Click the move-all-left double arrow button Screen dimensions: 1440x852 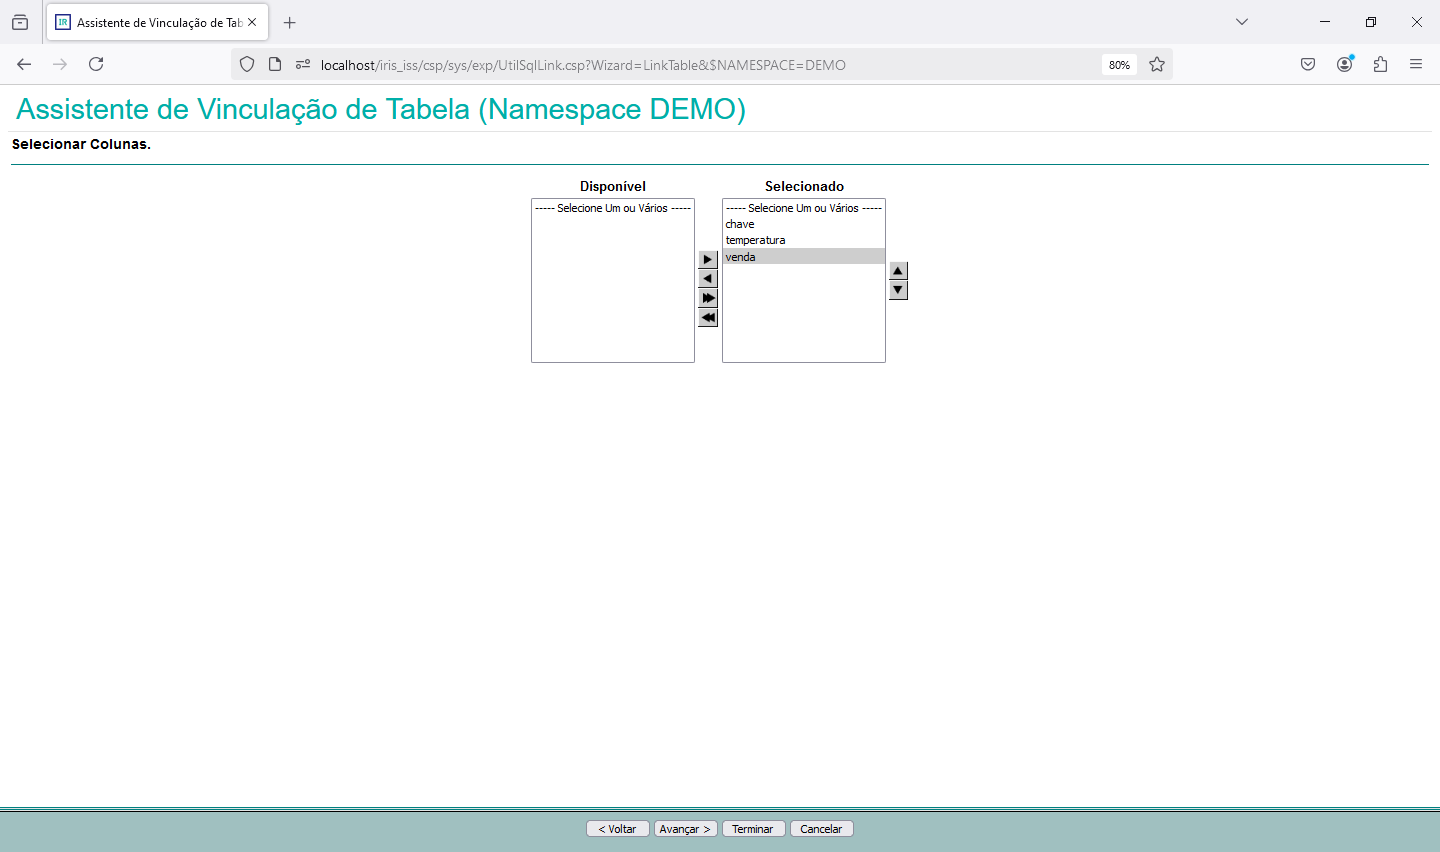click(708, 318)
